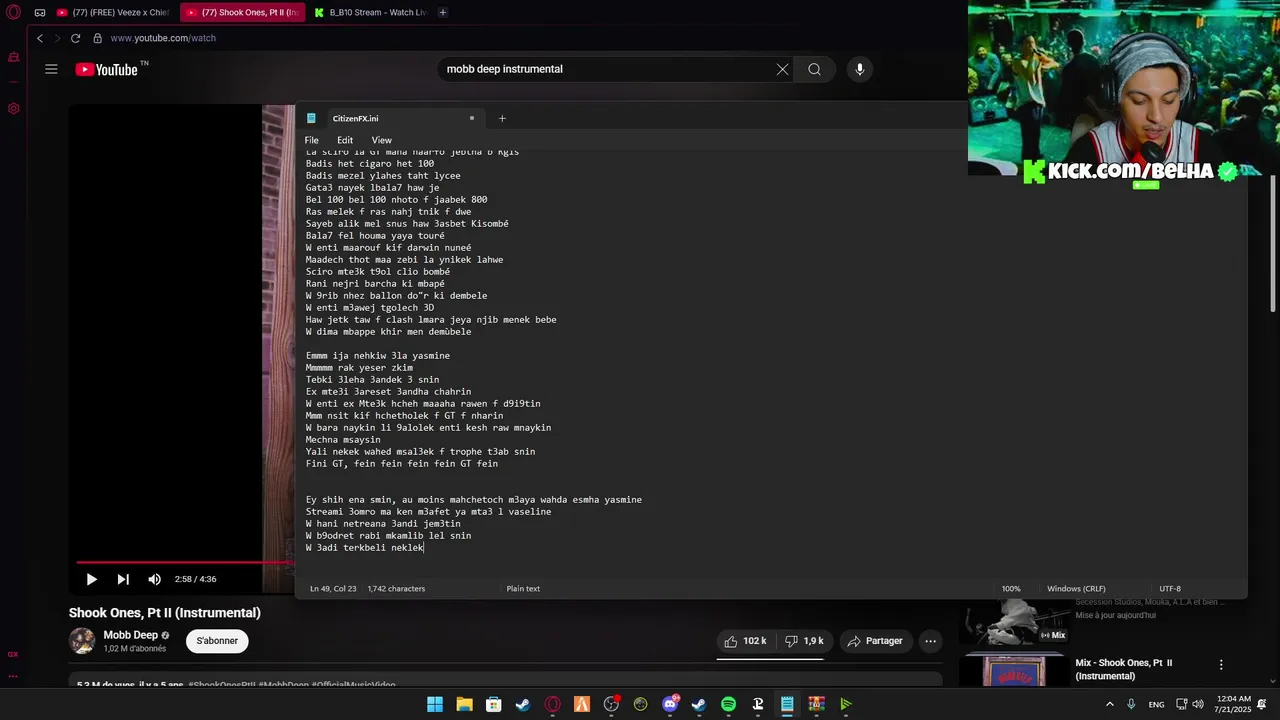1280x720 pixels.
Task: Go back to the previous page
Action: point(40,38)
